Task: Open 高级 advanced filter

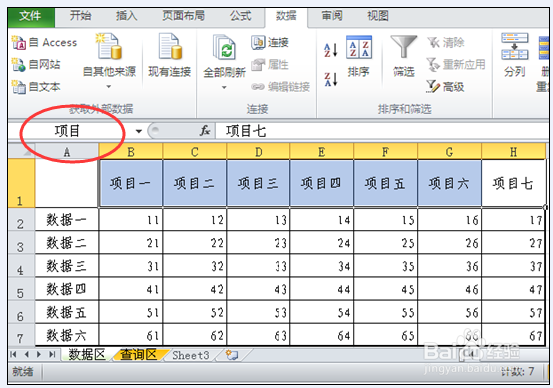Action: pos(445,87)
